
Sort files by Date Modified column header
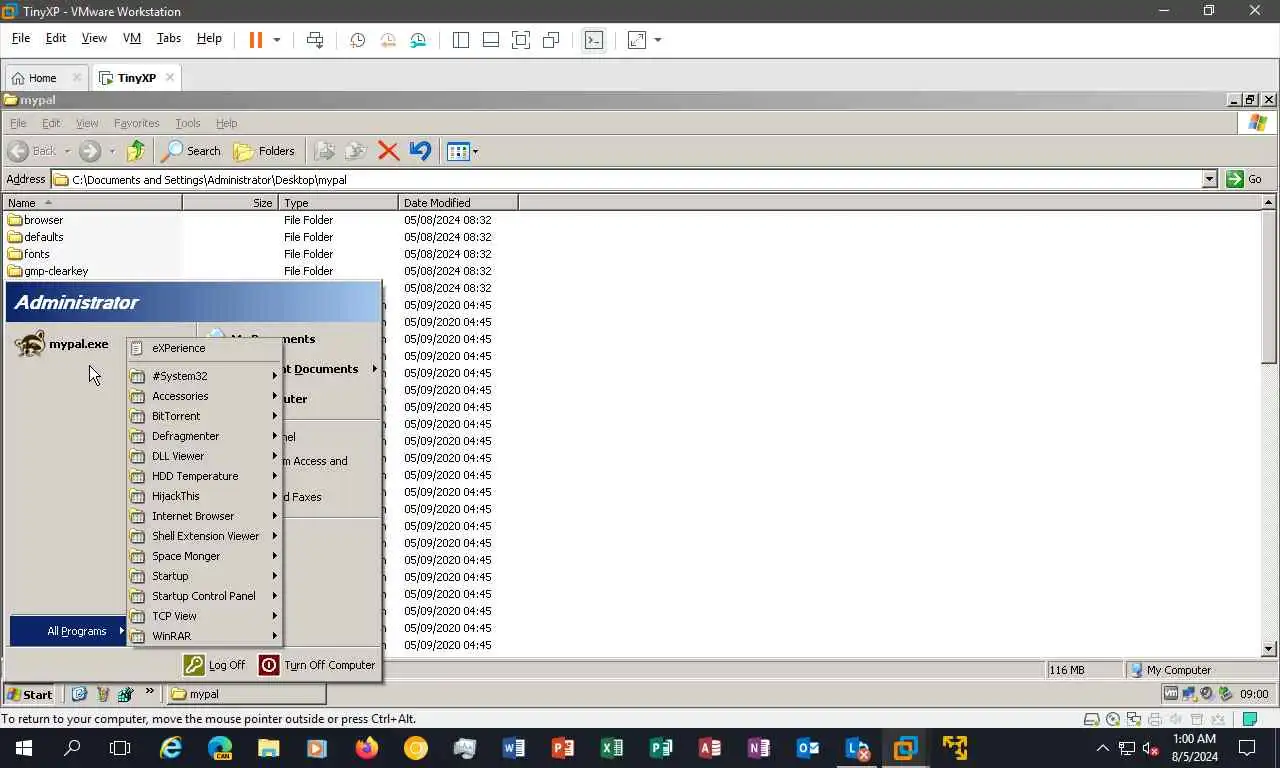pos(457,202)
